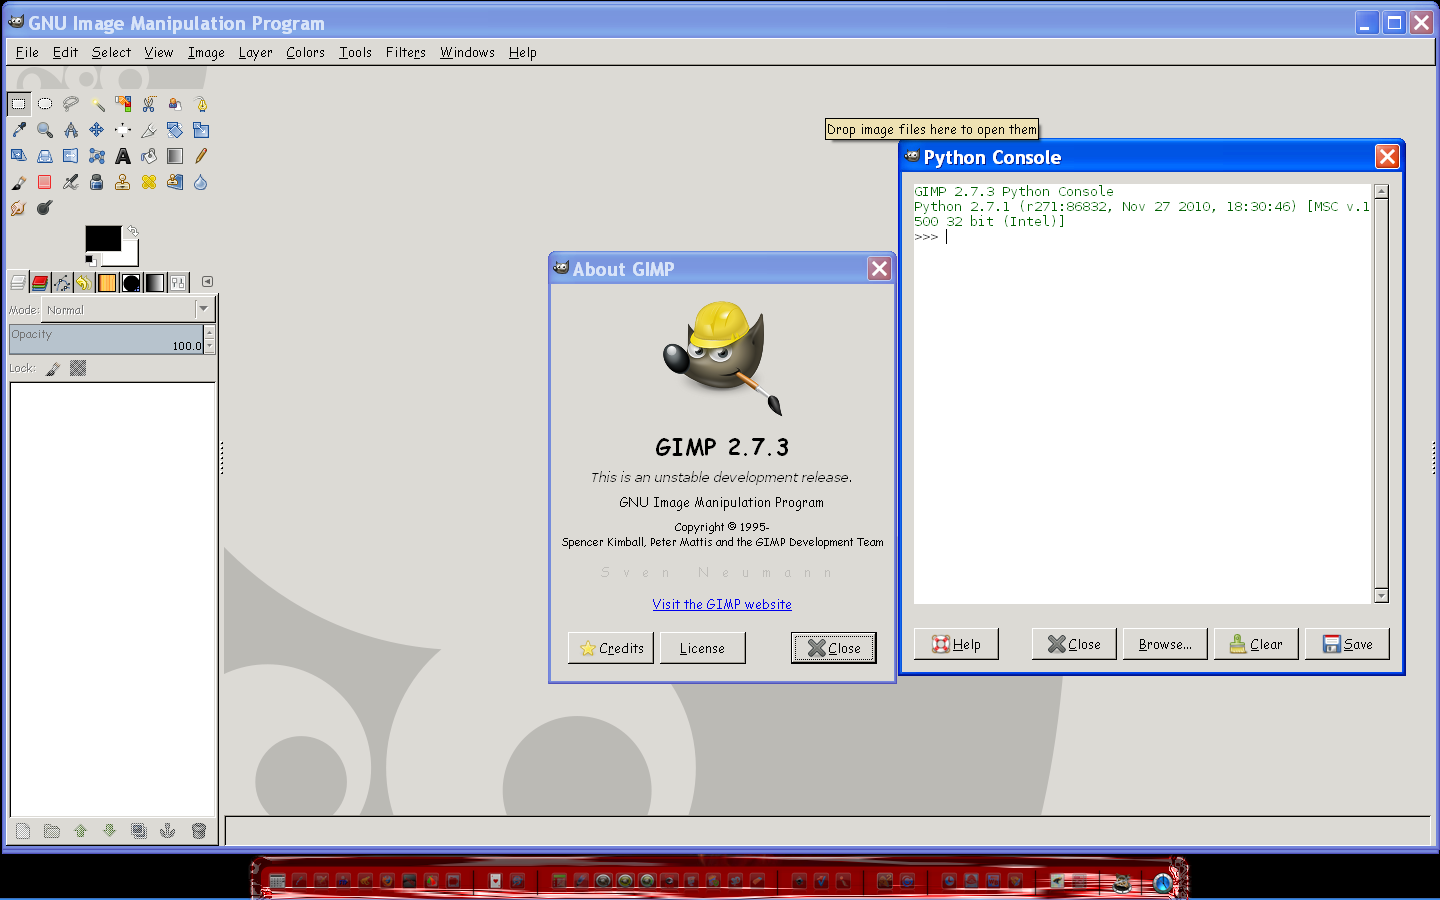Click Credits in About GIMP dialog
The image size is (1440, 900).
[x=611, y=648]
